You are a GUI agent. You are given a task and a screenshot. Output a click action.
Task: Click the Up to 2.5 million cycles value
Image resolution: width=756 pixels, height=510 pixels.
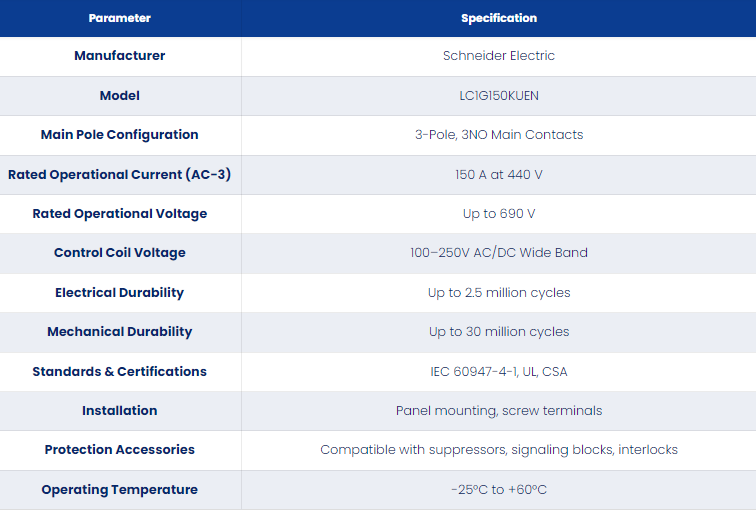(x=499, y=293)
